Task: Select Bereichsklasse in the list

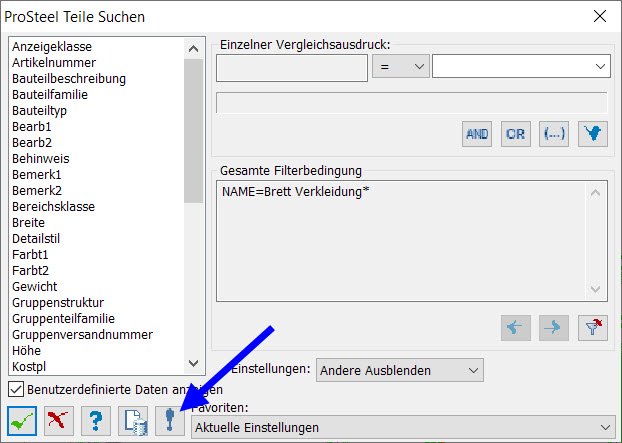Action: pos(53,207)
